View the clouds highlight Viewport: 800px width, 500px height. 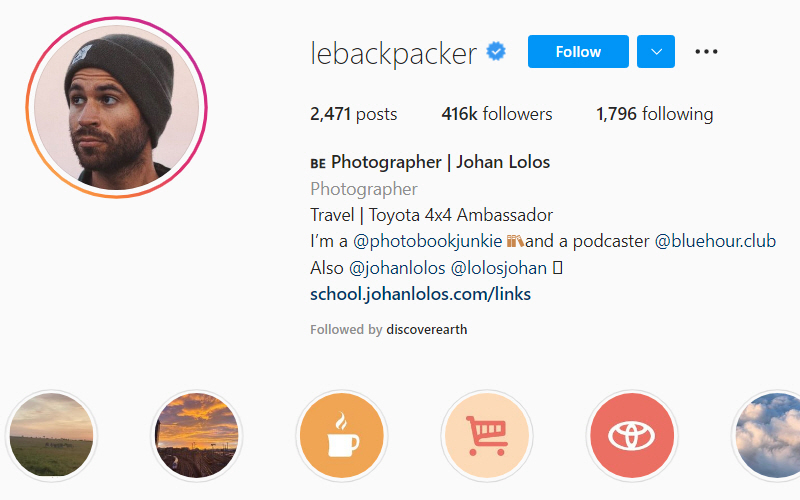[x=768, y=436]
